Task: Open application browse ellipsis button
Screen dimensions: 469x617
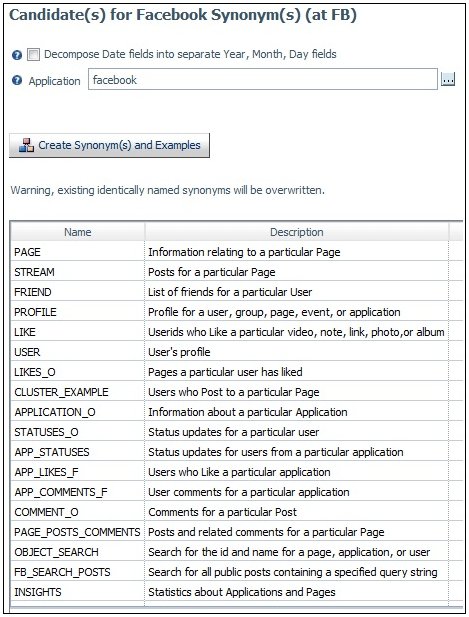Action: (448, 79)
